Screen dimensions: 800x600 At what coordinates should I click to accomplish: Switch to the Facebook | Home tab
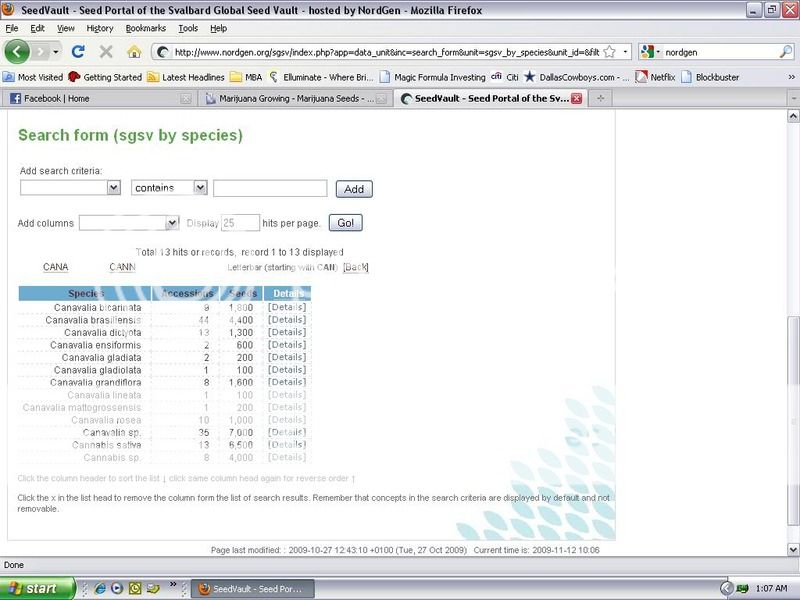[x=97, y=98]
